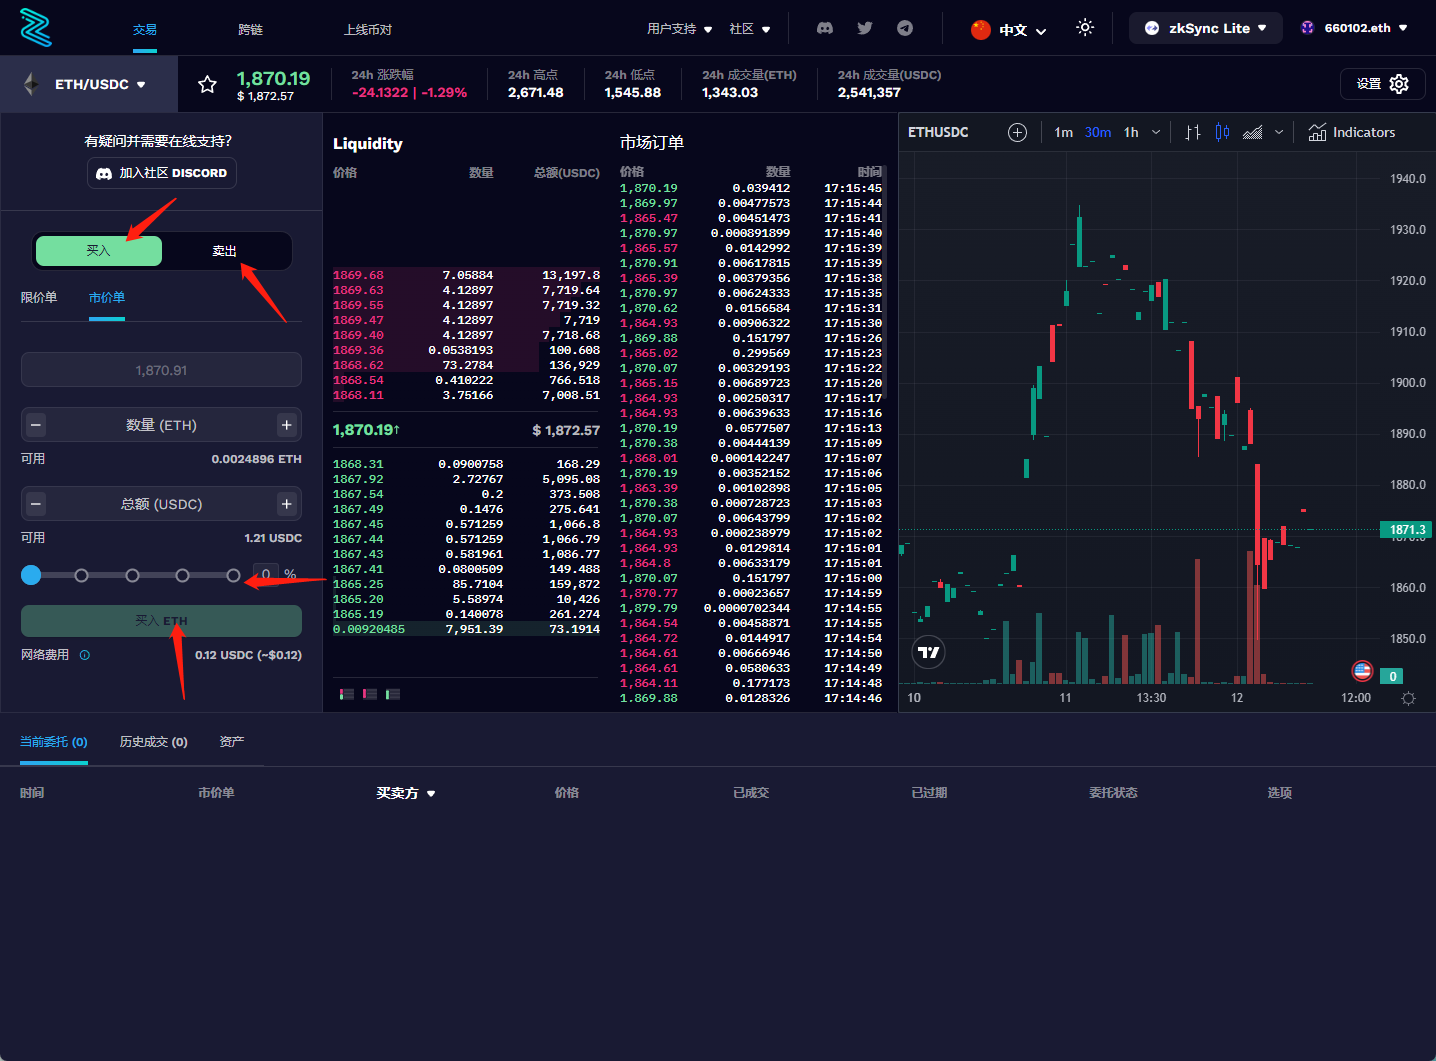The height and width of the screenshot is (1061, 1436).
Task: Select the 买入 buy side
Action: point(98,251)
